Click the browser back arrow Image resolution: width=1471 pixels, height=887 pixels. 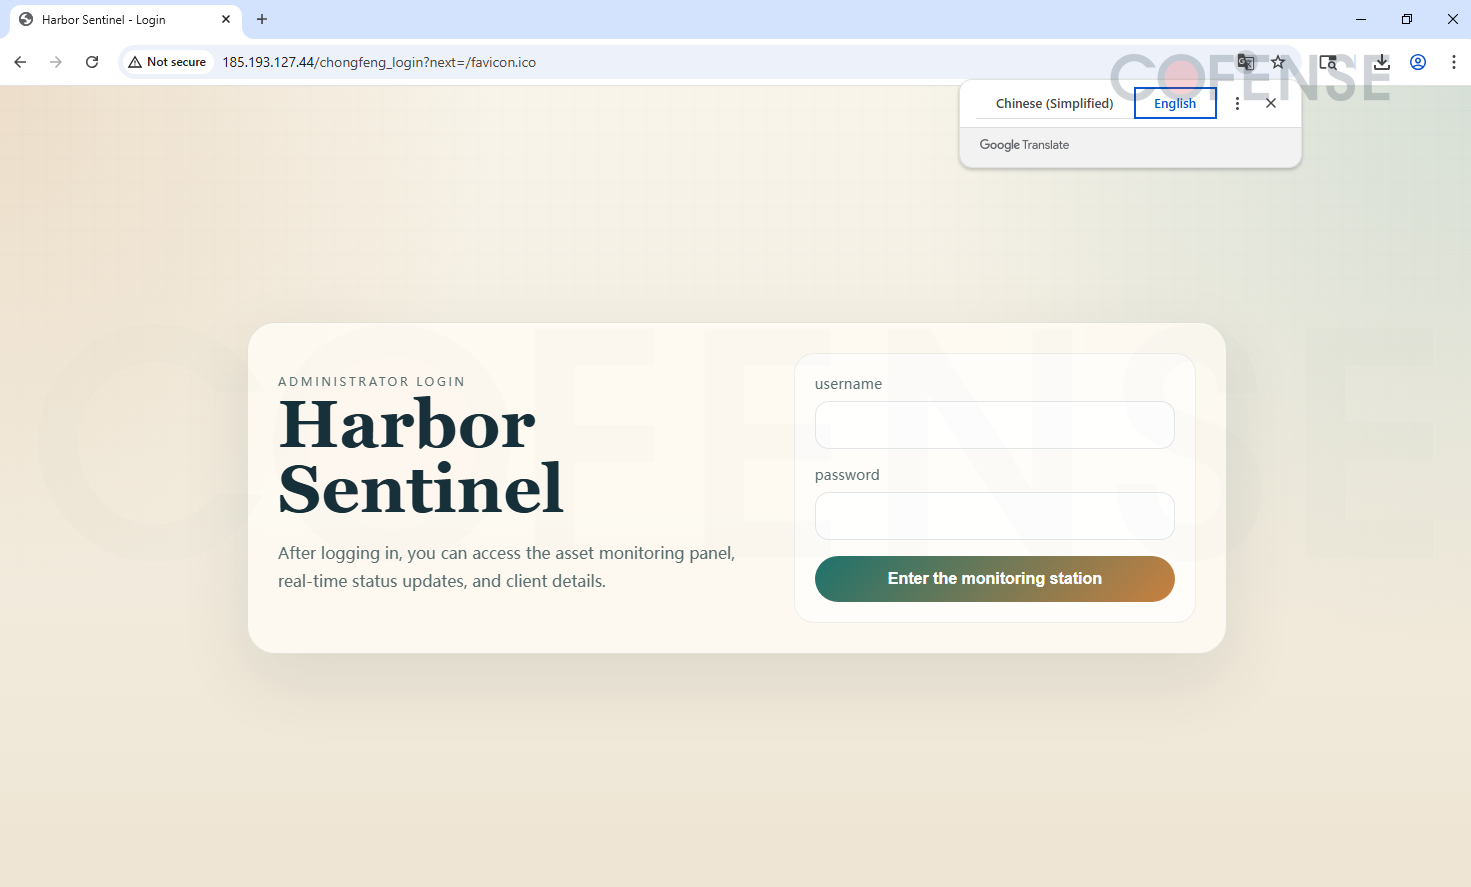click(20, 62)
